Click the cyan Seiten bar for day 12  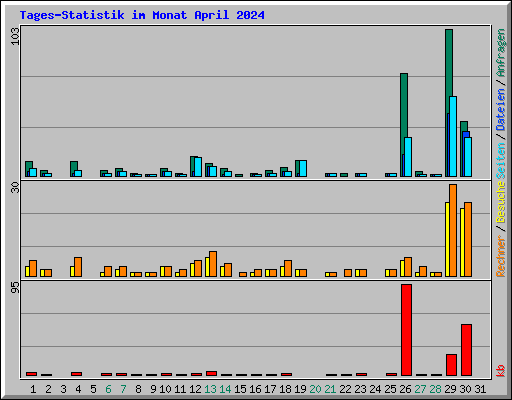[198, 167]
